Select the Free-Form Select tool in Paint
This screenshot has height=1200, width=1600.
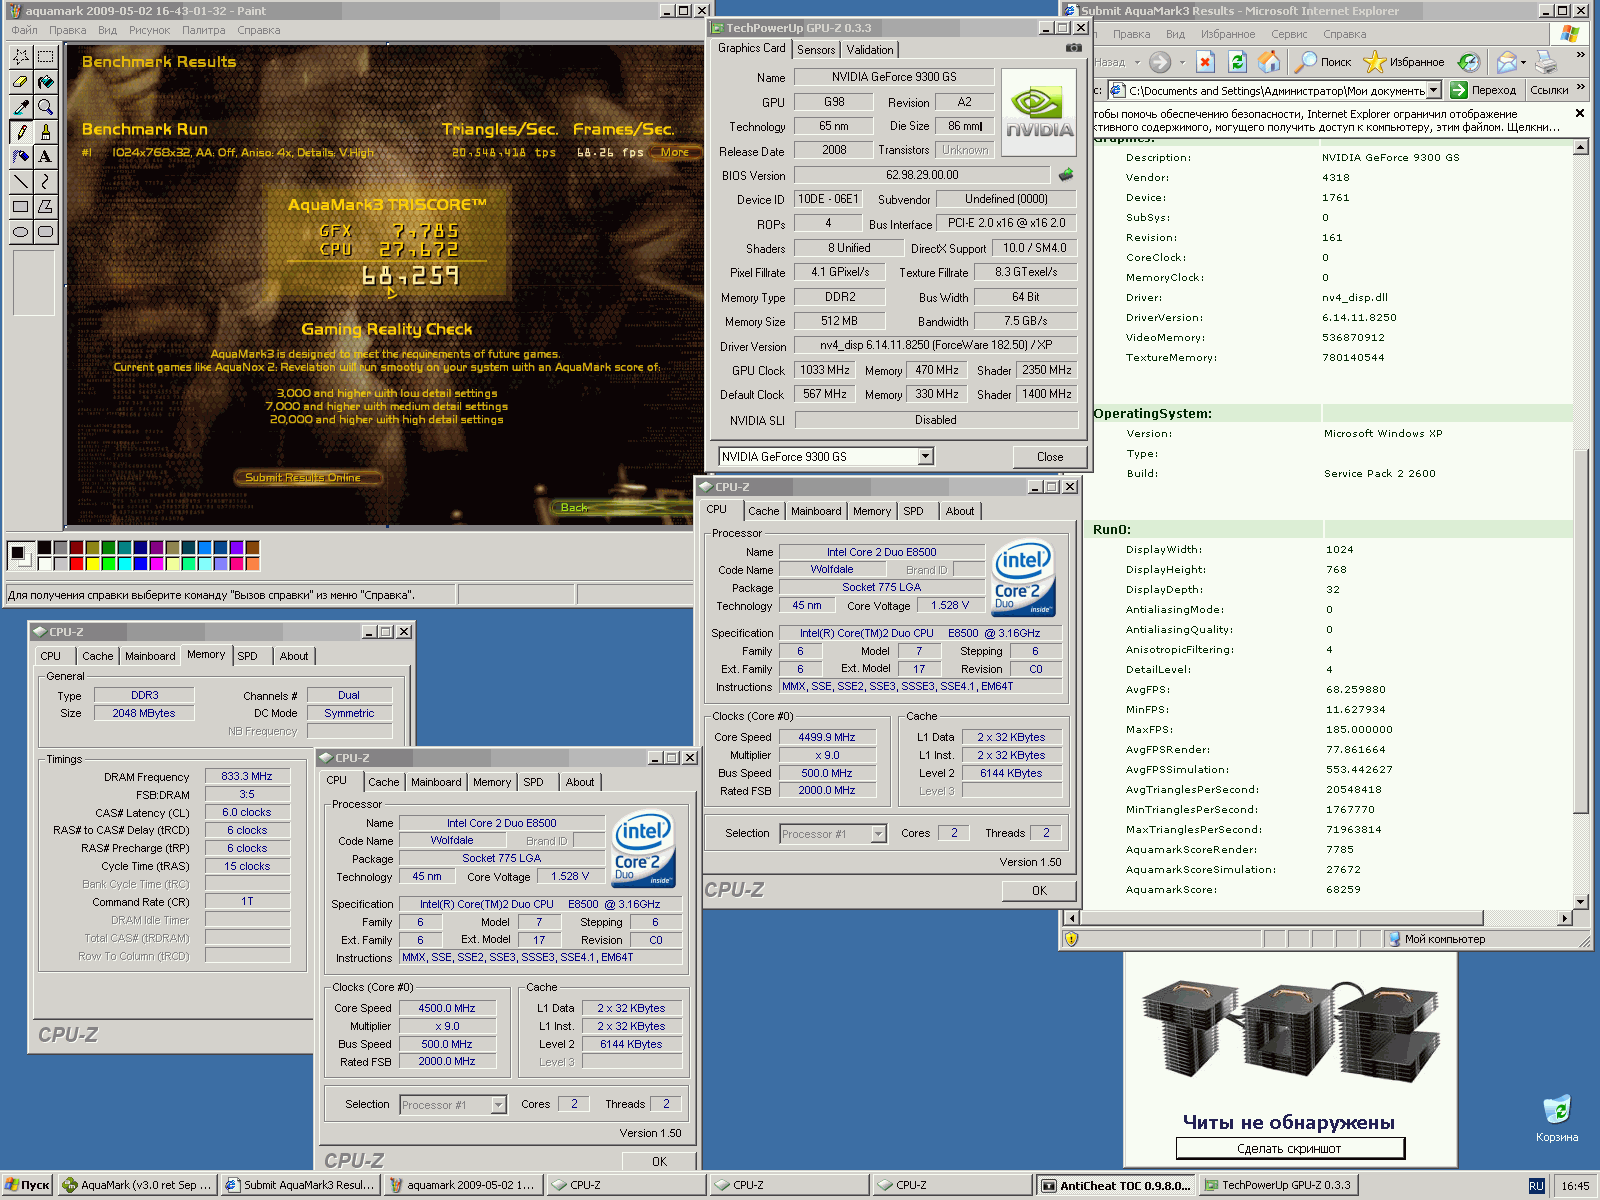[21, 57]
